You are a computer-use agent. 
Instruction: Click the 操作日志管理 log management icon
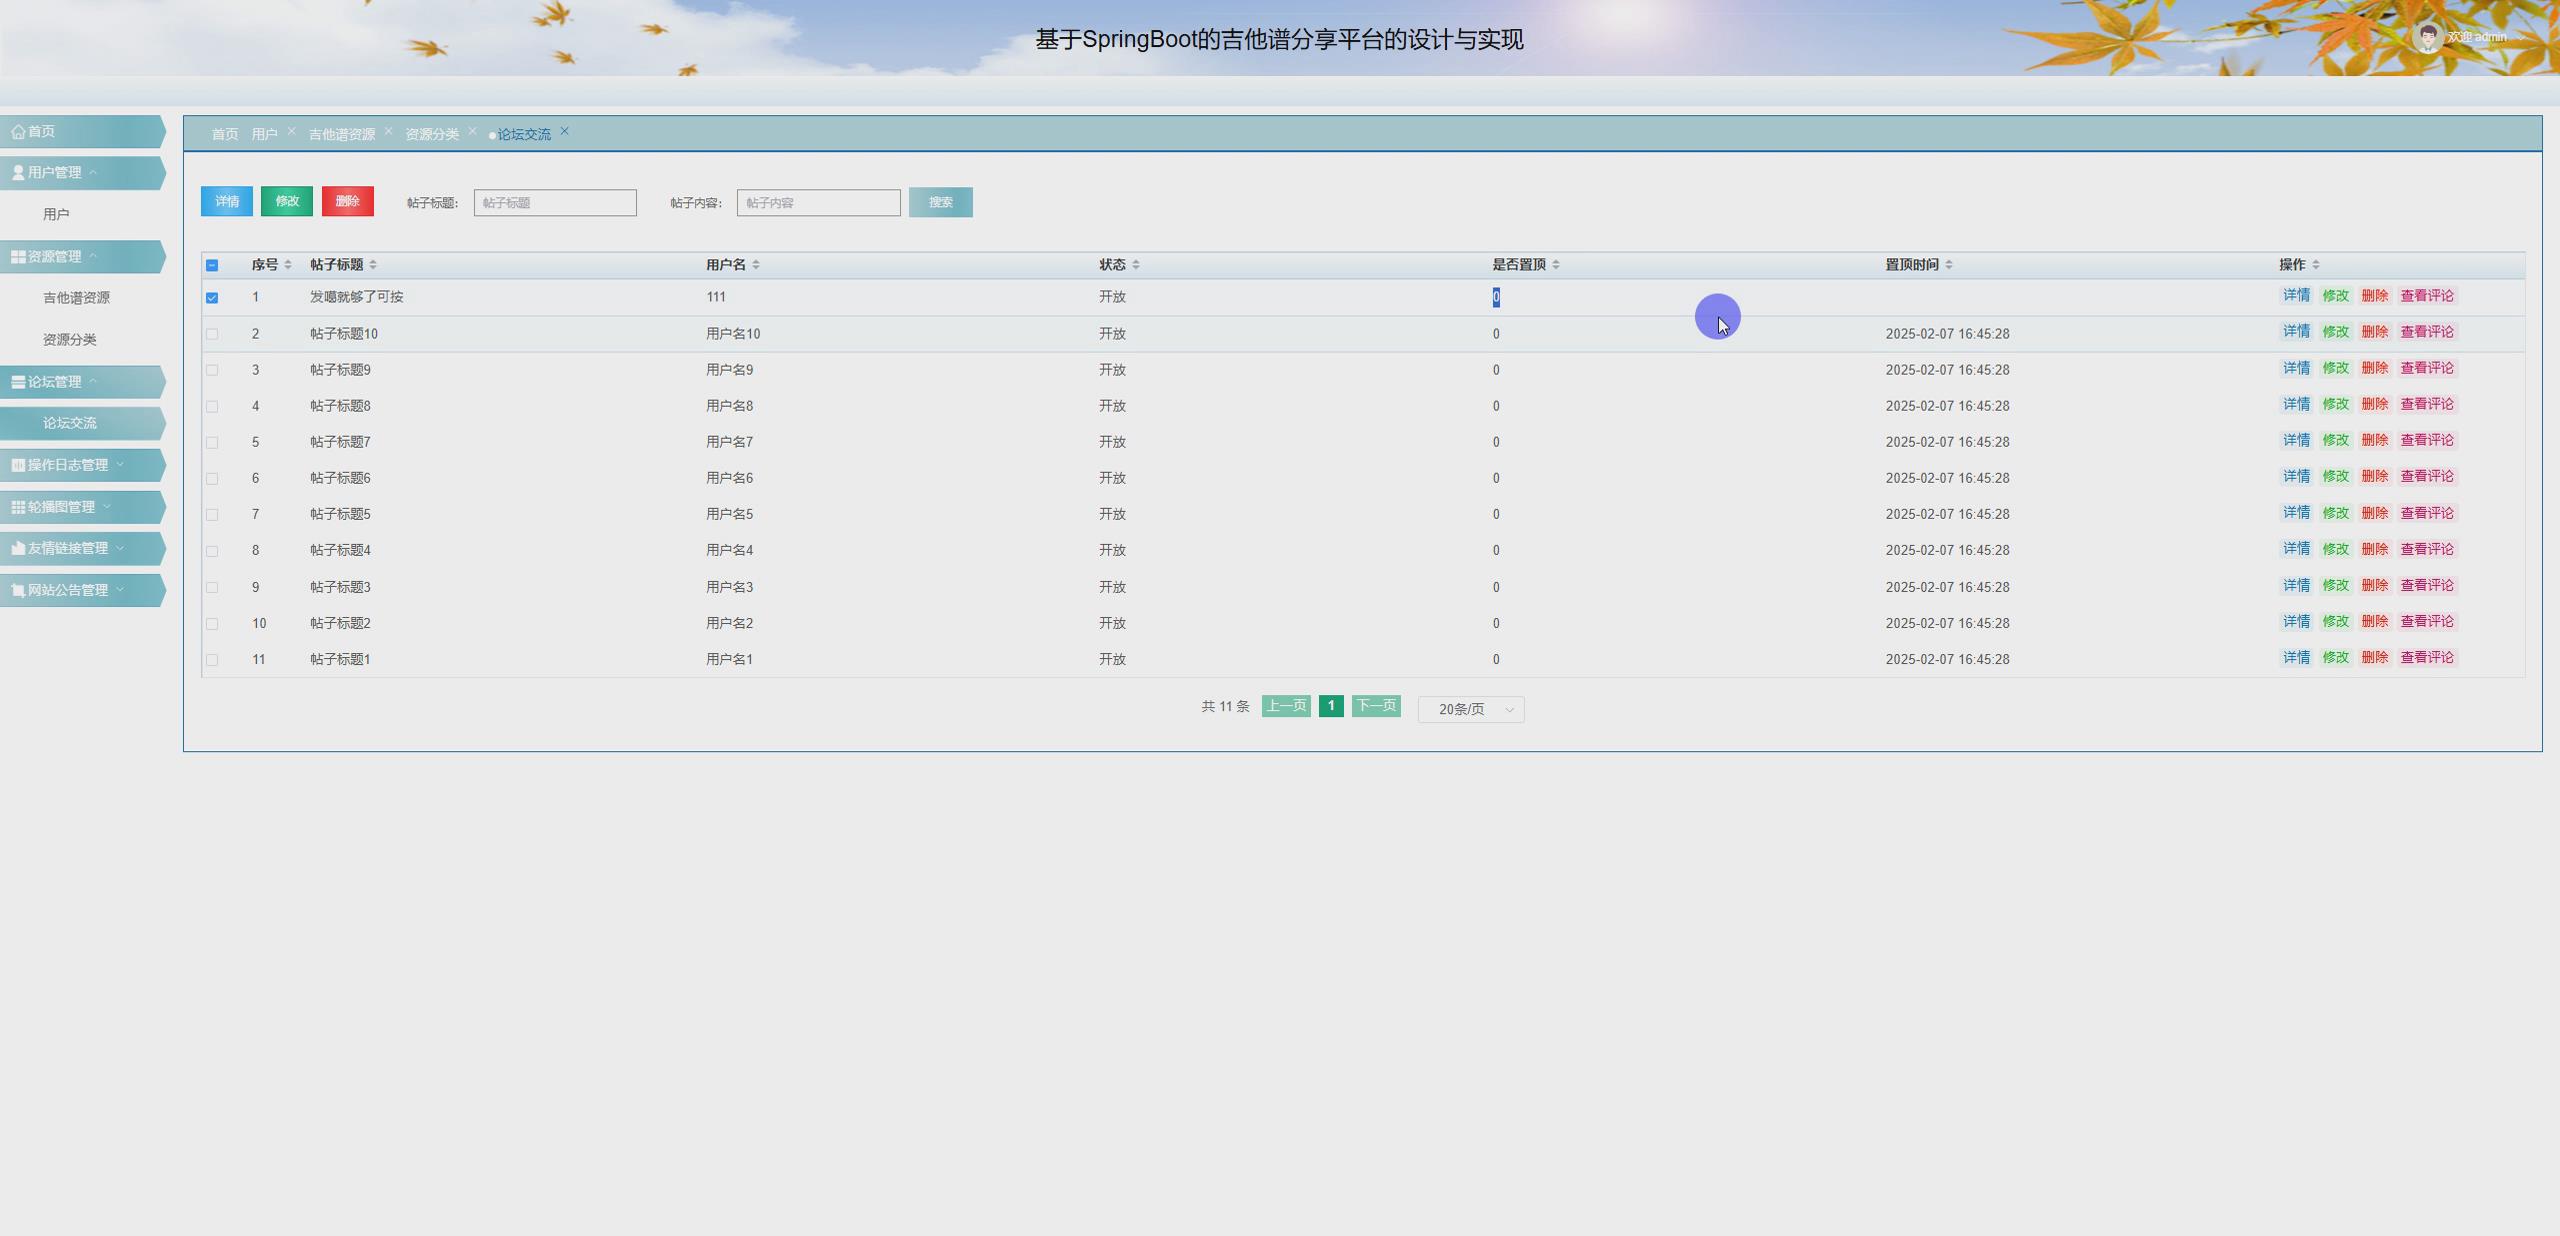pos(17,464)
